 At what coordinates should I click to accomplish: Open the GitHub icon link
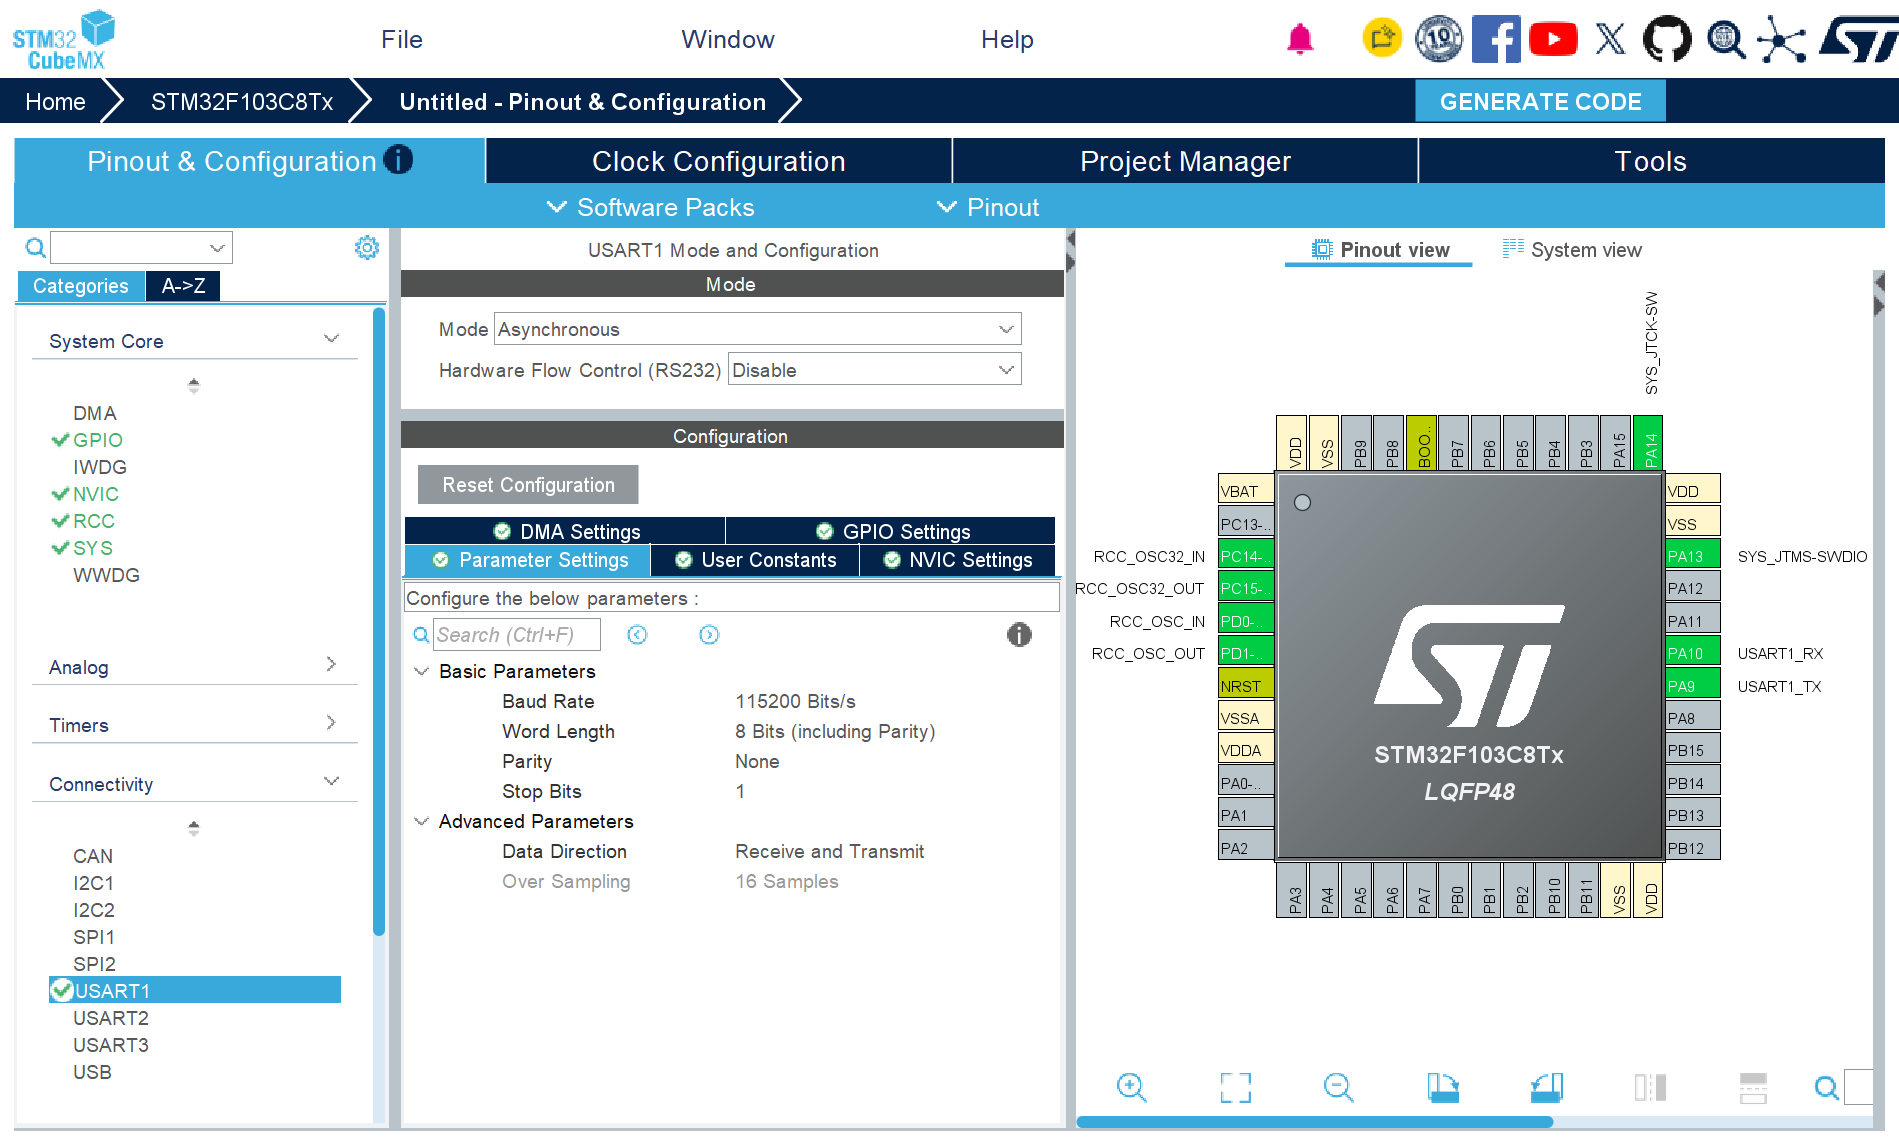[1667, 39]
